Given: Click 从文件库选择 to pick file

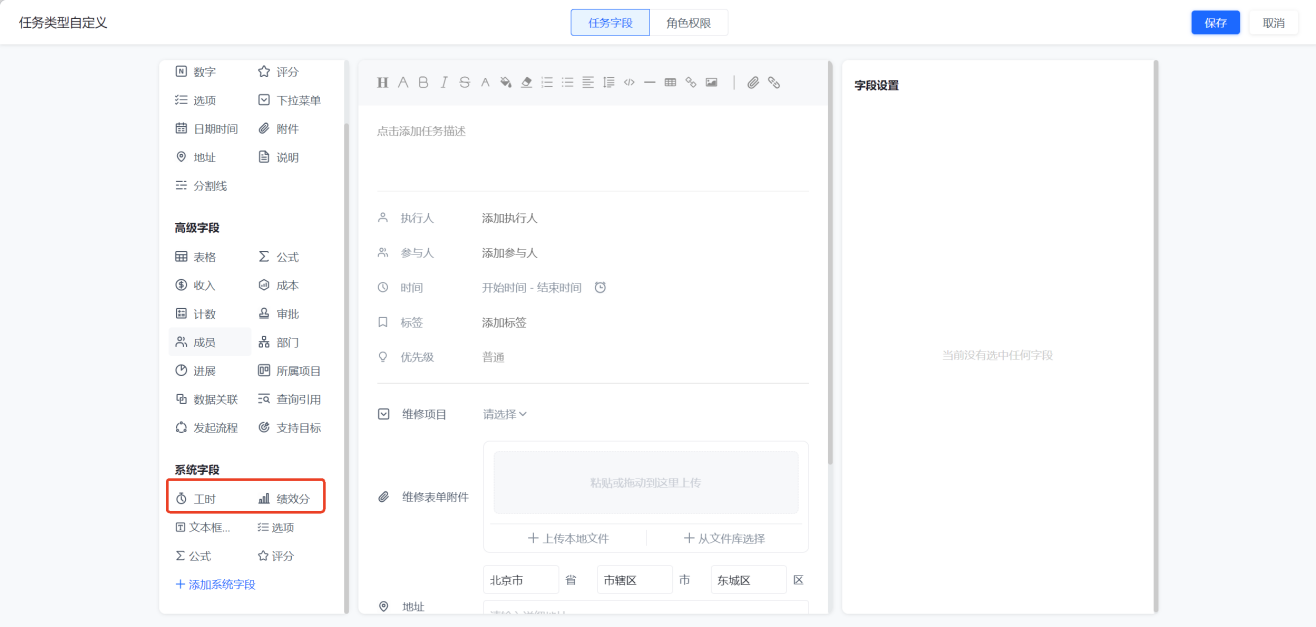Looking at the screenshot, I should [x=725, y=538].
